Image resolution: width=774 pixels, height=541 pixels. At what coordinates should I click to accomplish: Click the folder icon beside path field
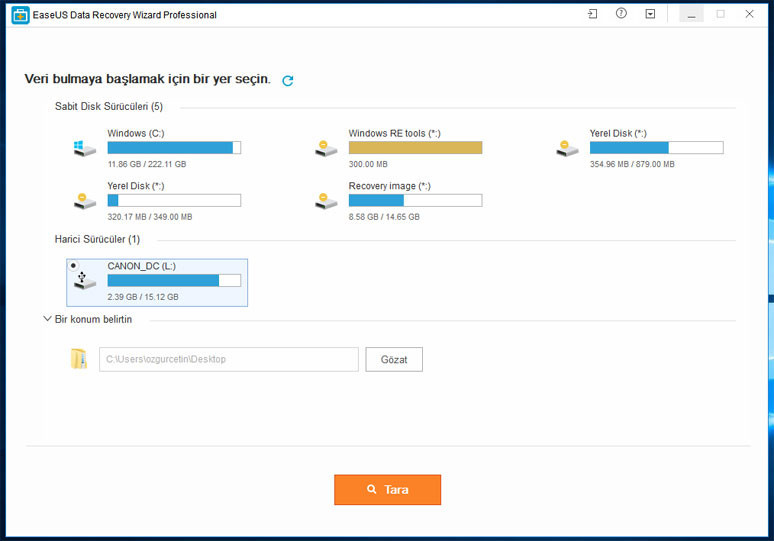pyautogui.click(x=79, y=359)
